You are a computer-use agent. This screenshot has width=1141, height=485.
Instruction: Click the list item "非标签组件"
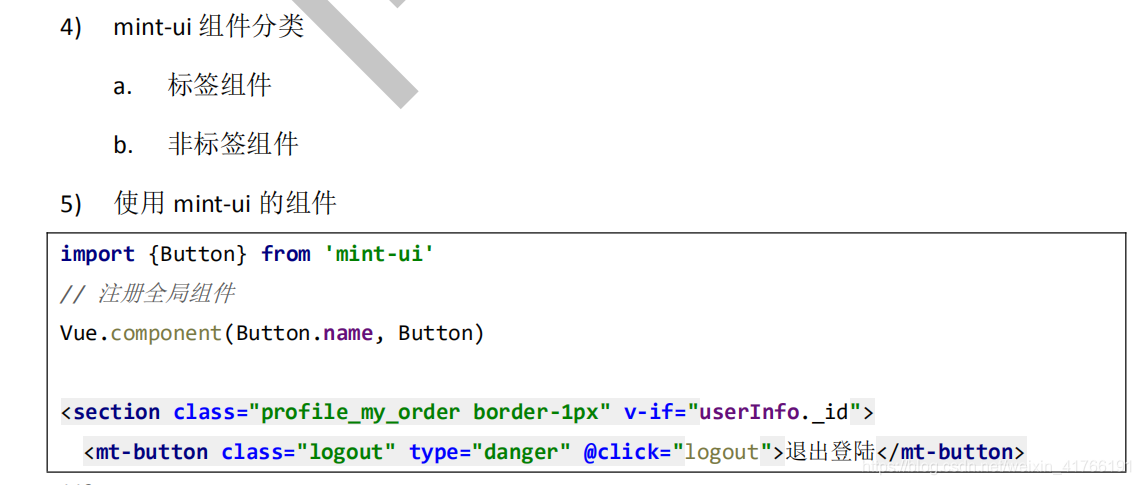tap(233, 145)
